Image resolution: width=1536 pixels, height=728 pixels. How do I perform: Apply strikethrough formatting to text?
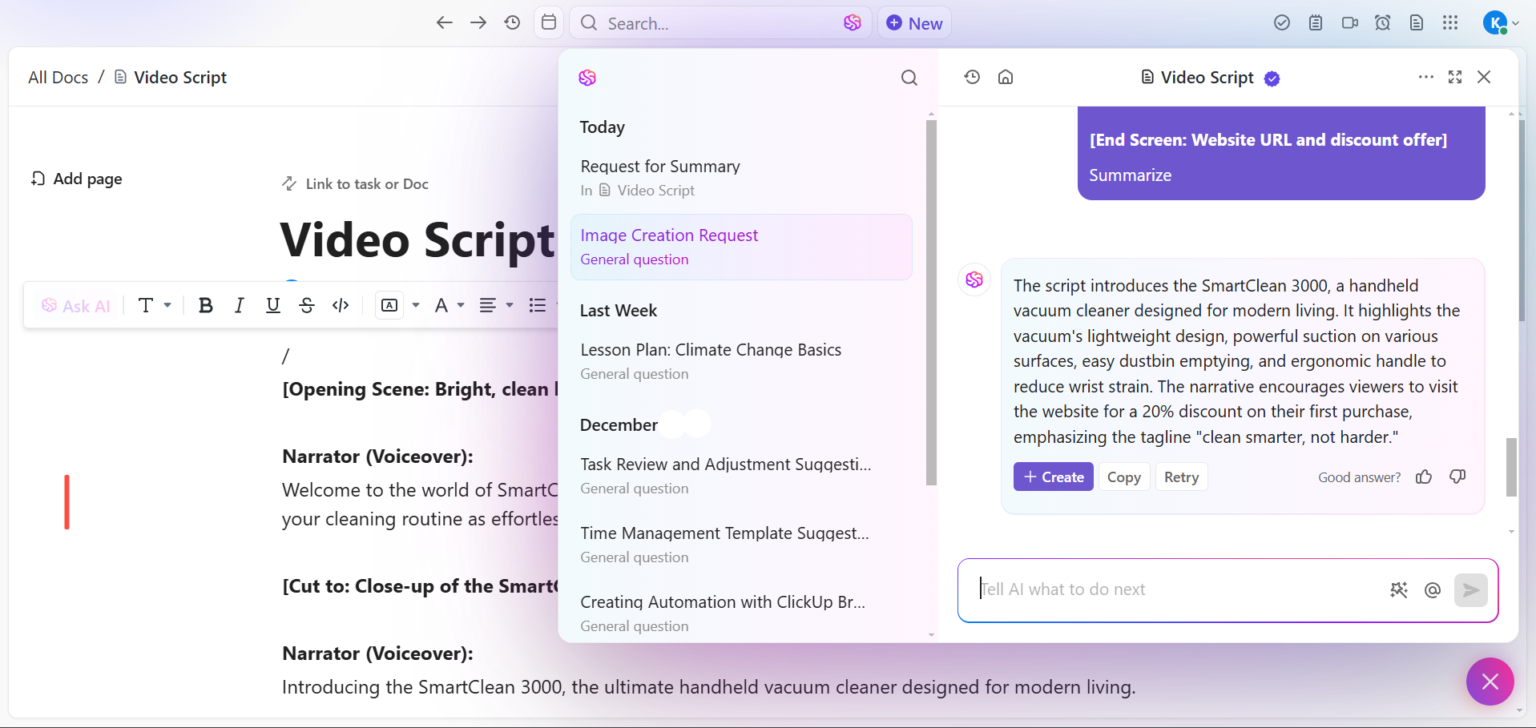(x=306, y=305)
